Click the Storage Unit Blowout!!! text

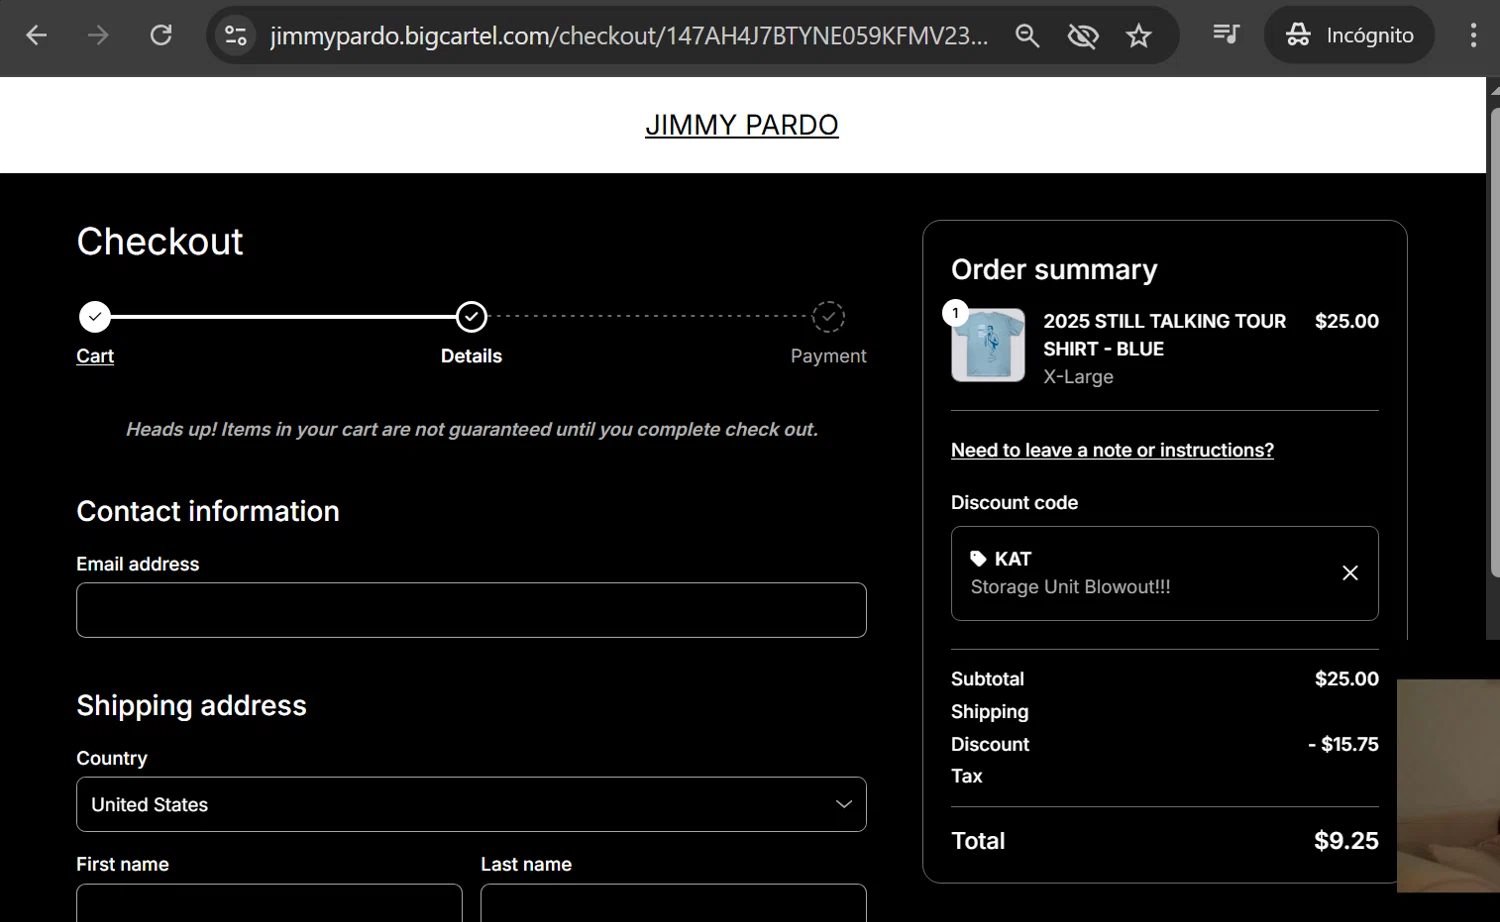(1070, 587)
